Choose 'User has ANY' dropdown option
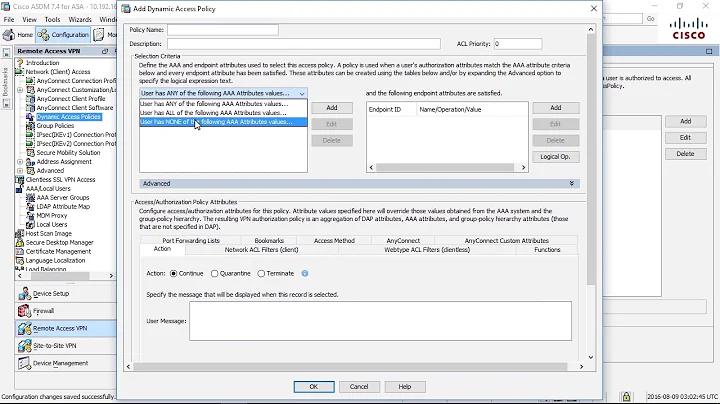720x404 pixels. [223, 104]
